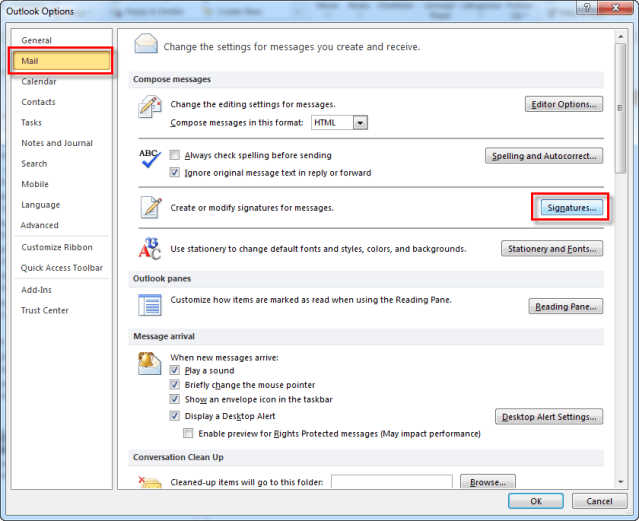The image size is (639, 521).
Task: Uncheck Ignore original message text option
Action: click(175, 173)
